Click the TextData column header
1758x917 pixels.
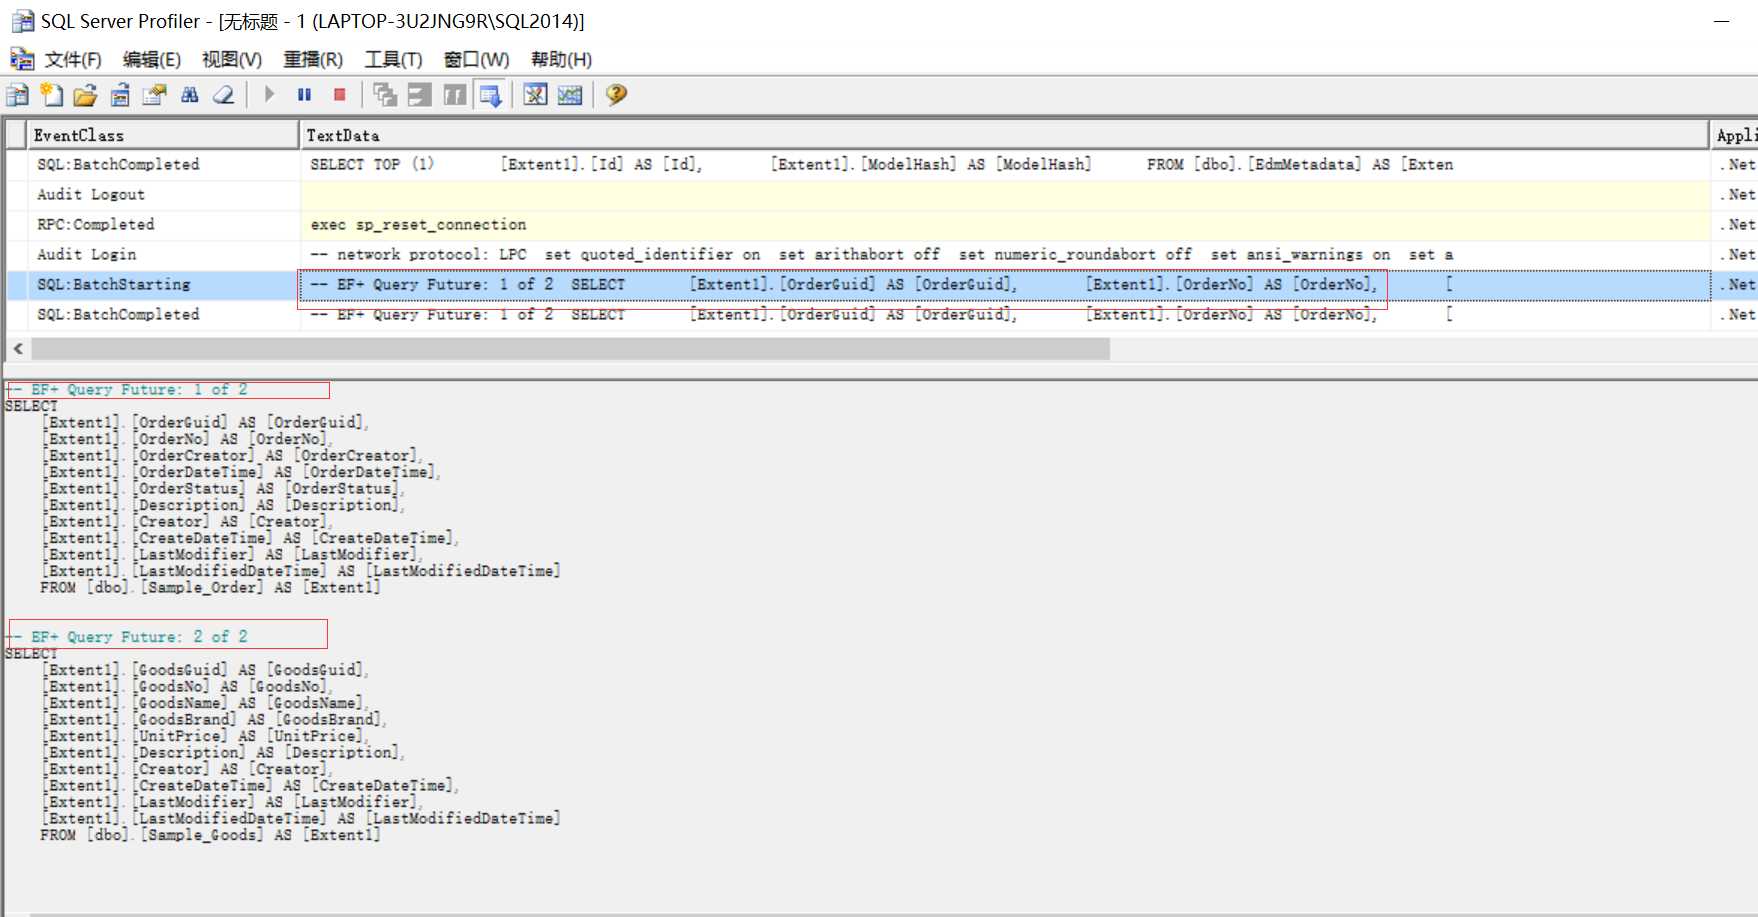pyautogui.click(x=1005, y=135)
